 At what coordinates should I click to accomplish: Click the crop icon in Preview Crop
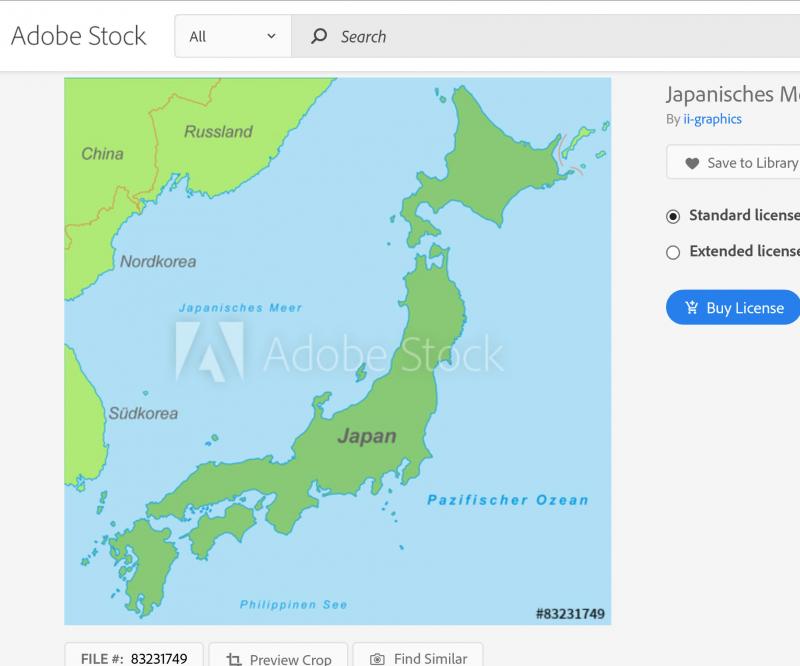[234, 659]
